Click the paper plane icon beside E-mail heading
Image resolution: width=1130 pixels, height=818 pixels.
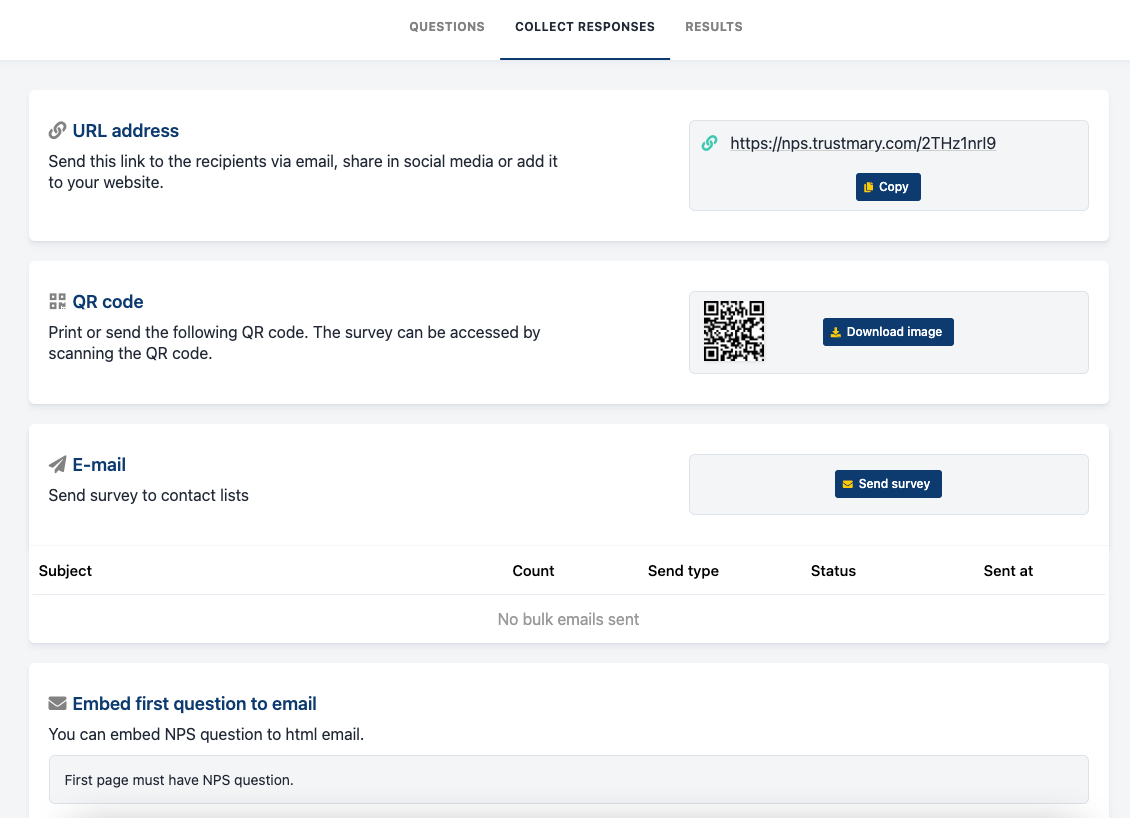(x=58, y=465)
